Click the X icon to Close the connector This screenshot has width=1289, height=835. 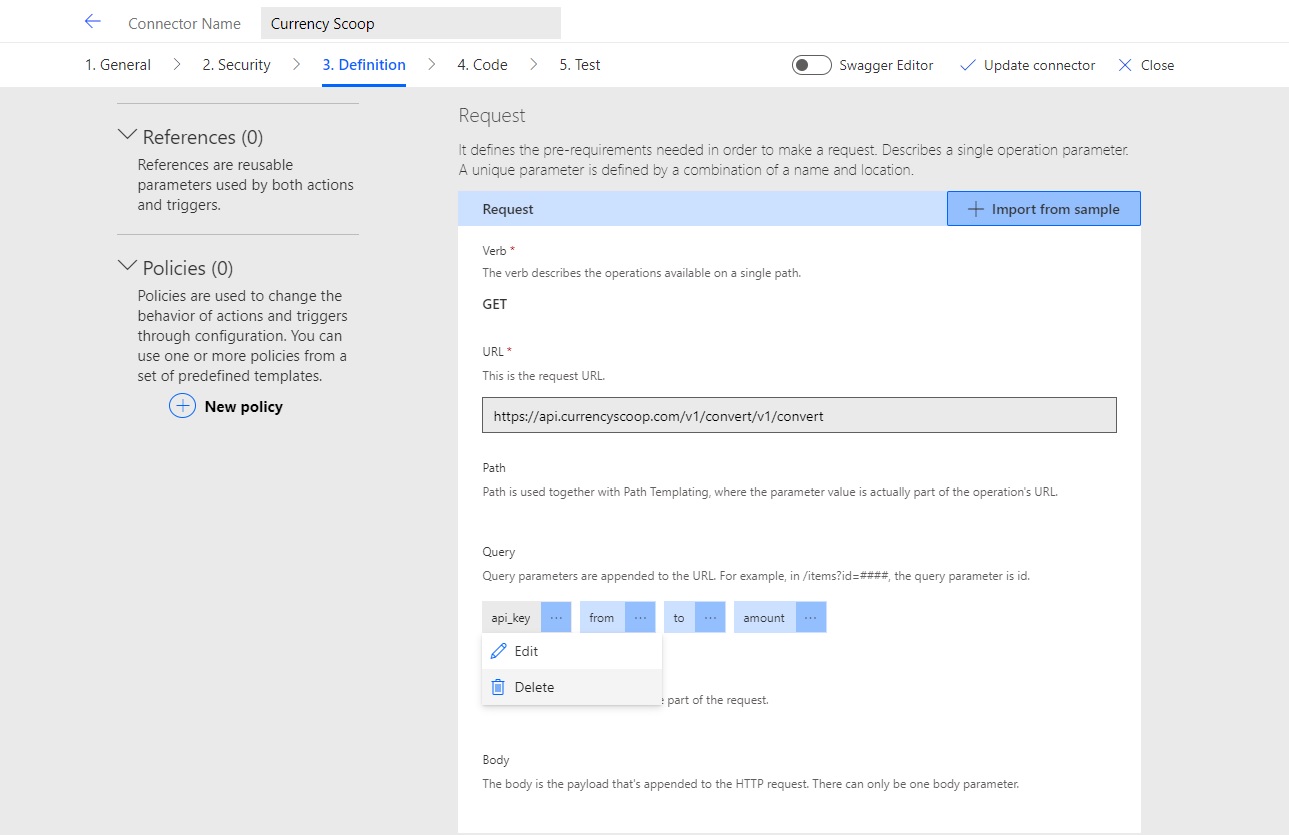point(1128,64)
